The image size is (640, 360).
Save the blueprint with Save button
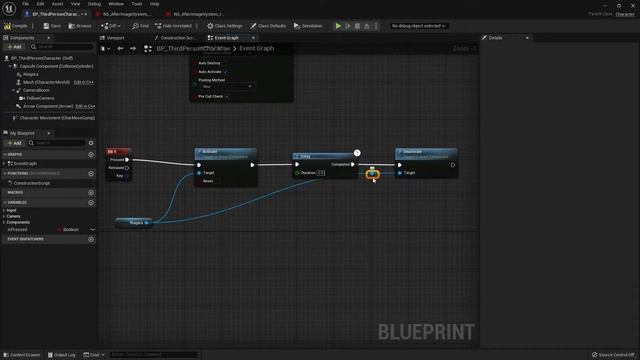(52, 26)
